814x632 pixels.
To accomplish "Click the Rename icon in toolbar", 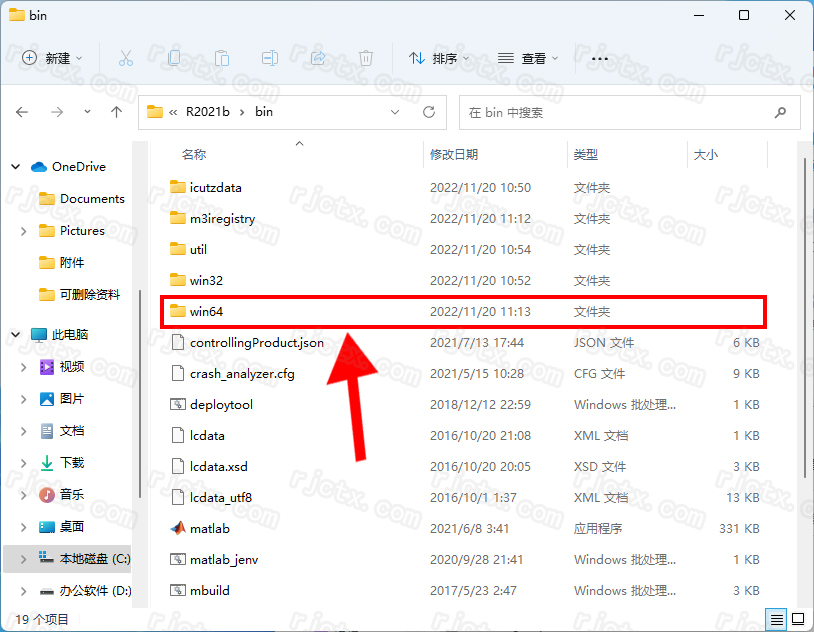I will coord(270,59).
